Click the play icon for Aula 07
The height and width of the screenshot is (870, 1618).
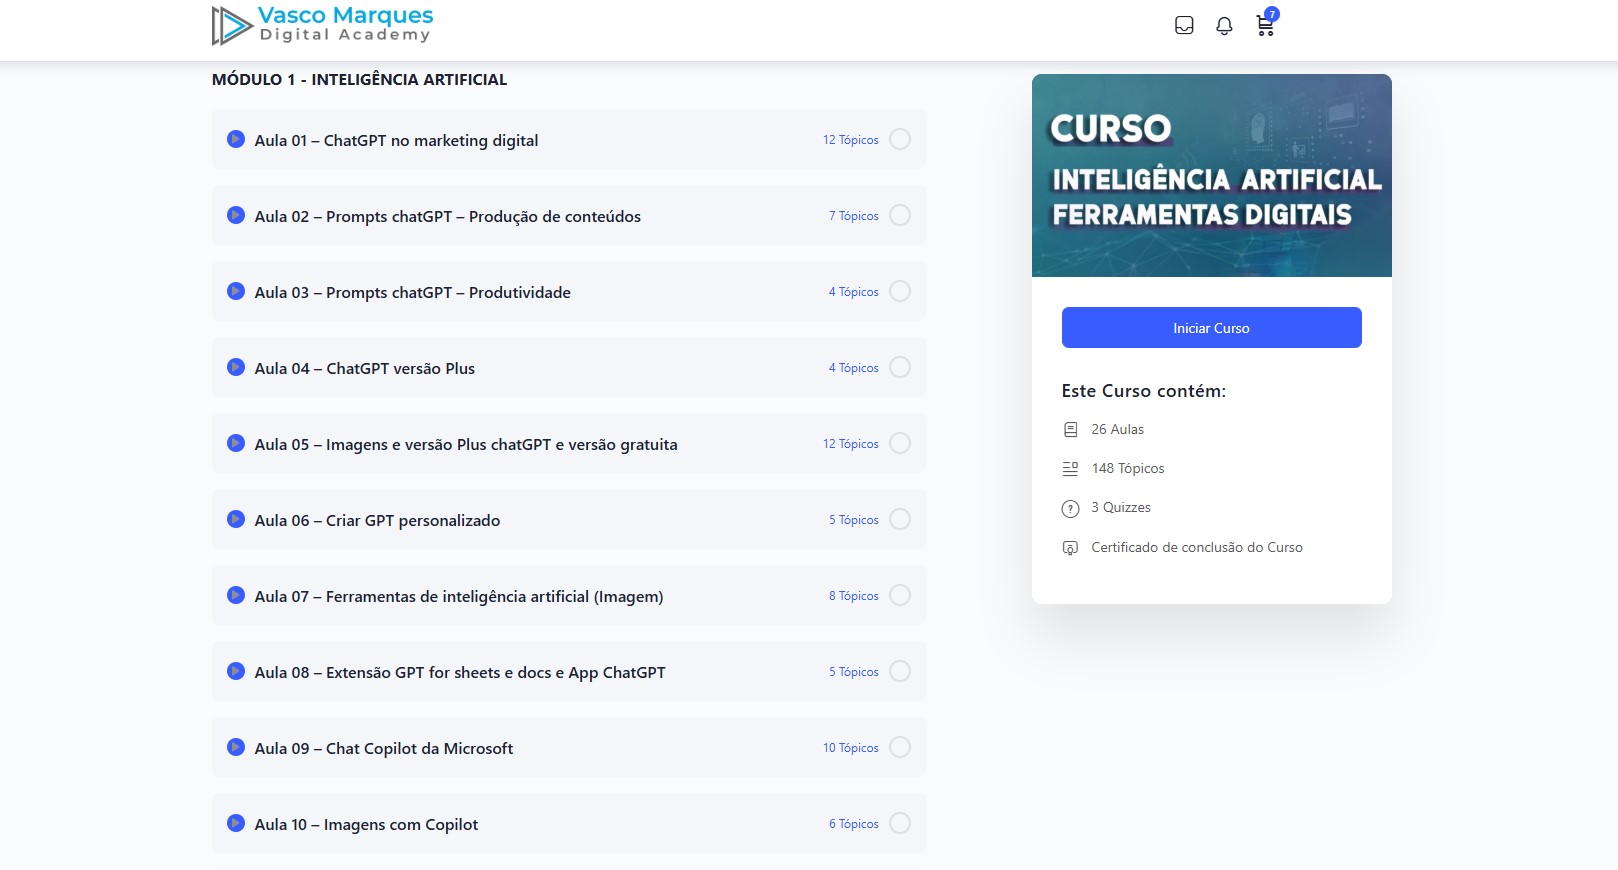tap(236, 595)
